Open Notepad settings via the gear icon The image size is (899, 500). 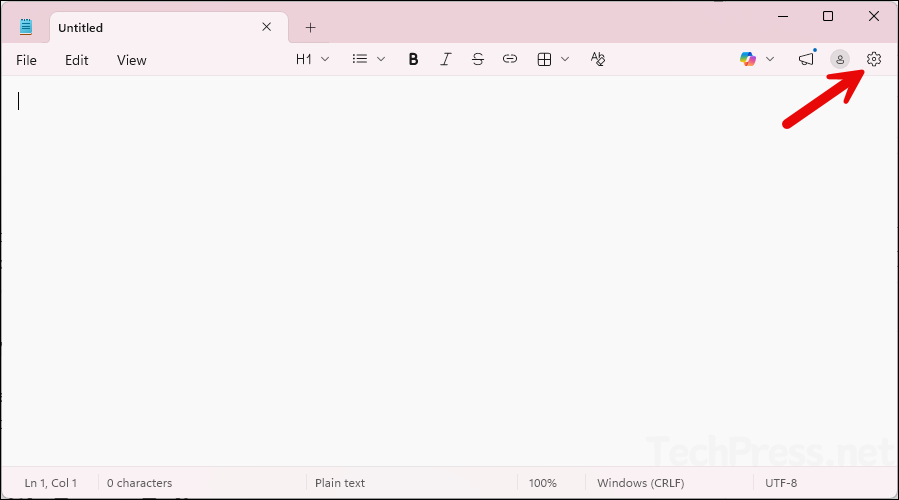point(874,60)
